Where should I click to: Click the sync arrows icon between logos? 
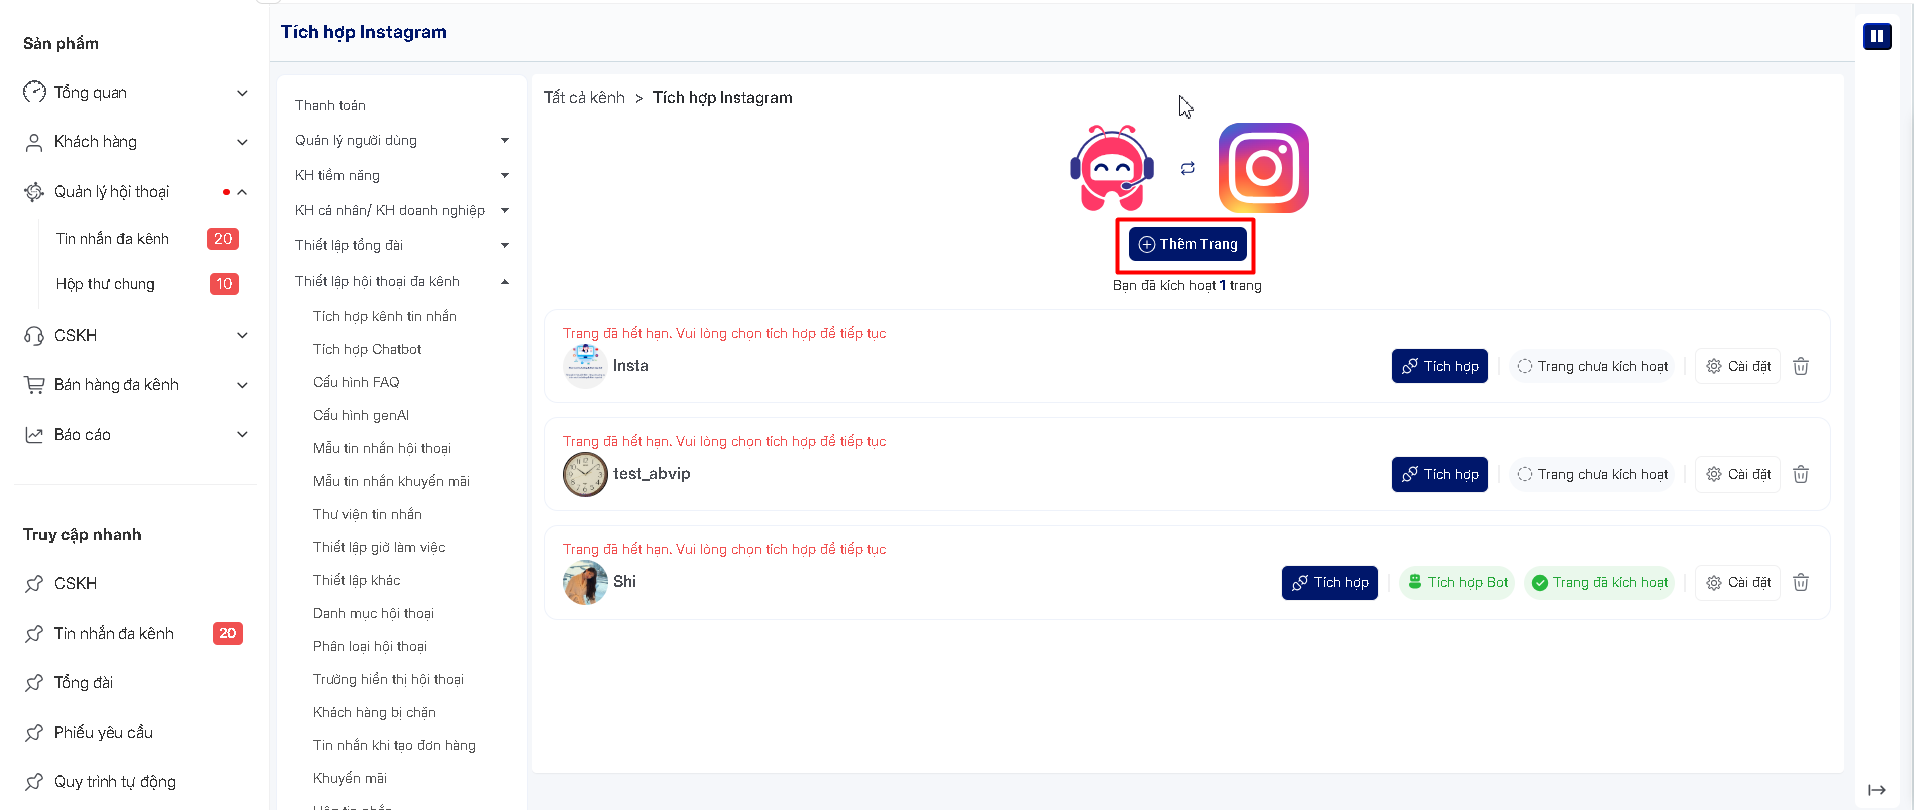pyautogui.click(x=1187, y=168)
